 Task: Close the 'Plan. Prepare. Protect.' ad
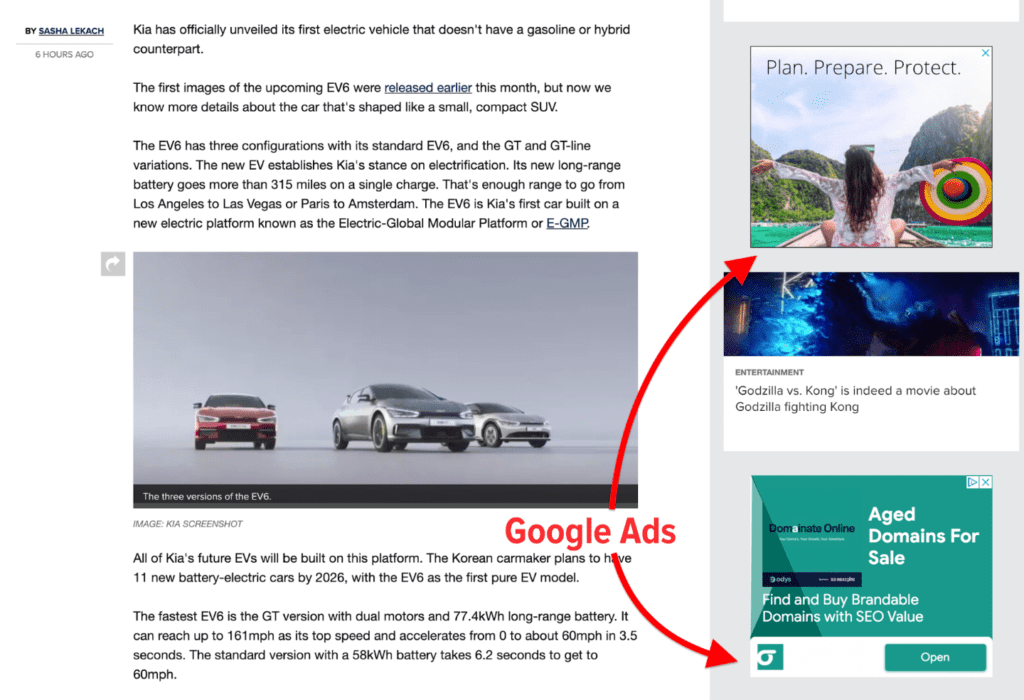tap(985, 53)
